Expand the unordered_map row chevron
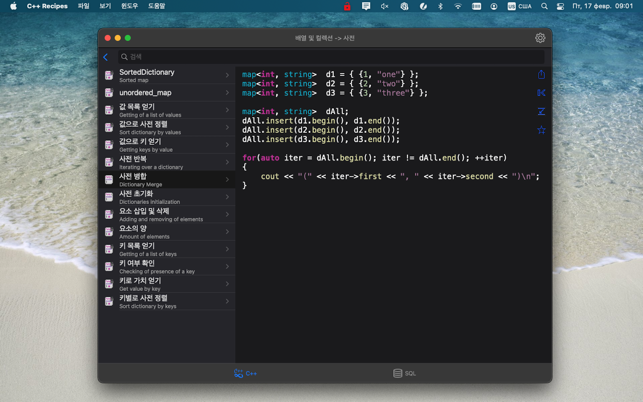Screen dimensions: 643x402 [227, 93]
